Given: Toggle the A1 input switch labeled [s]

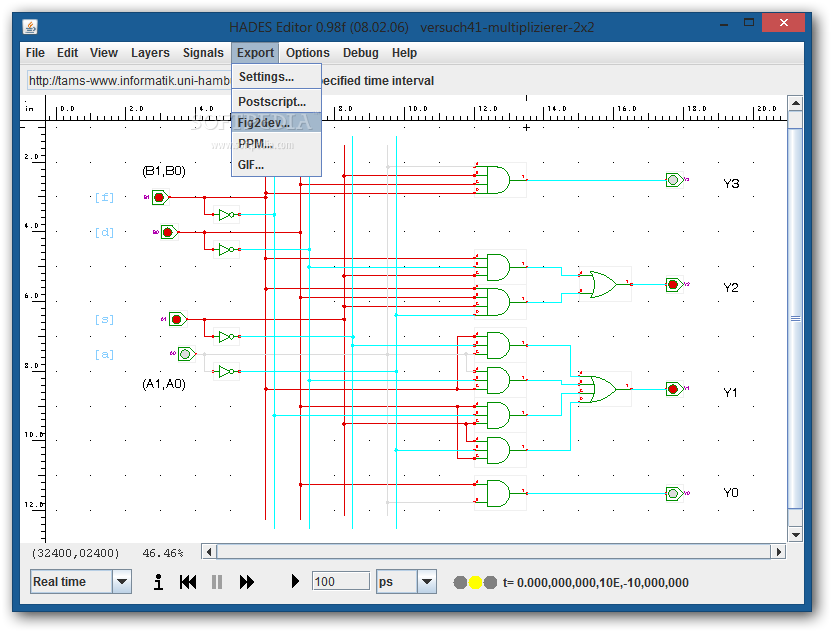Looking at the screenshot, I should coord(177,319).
